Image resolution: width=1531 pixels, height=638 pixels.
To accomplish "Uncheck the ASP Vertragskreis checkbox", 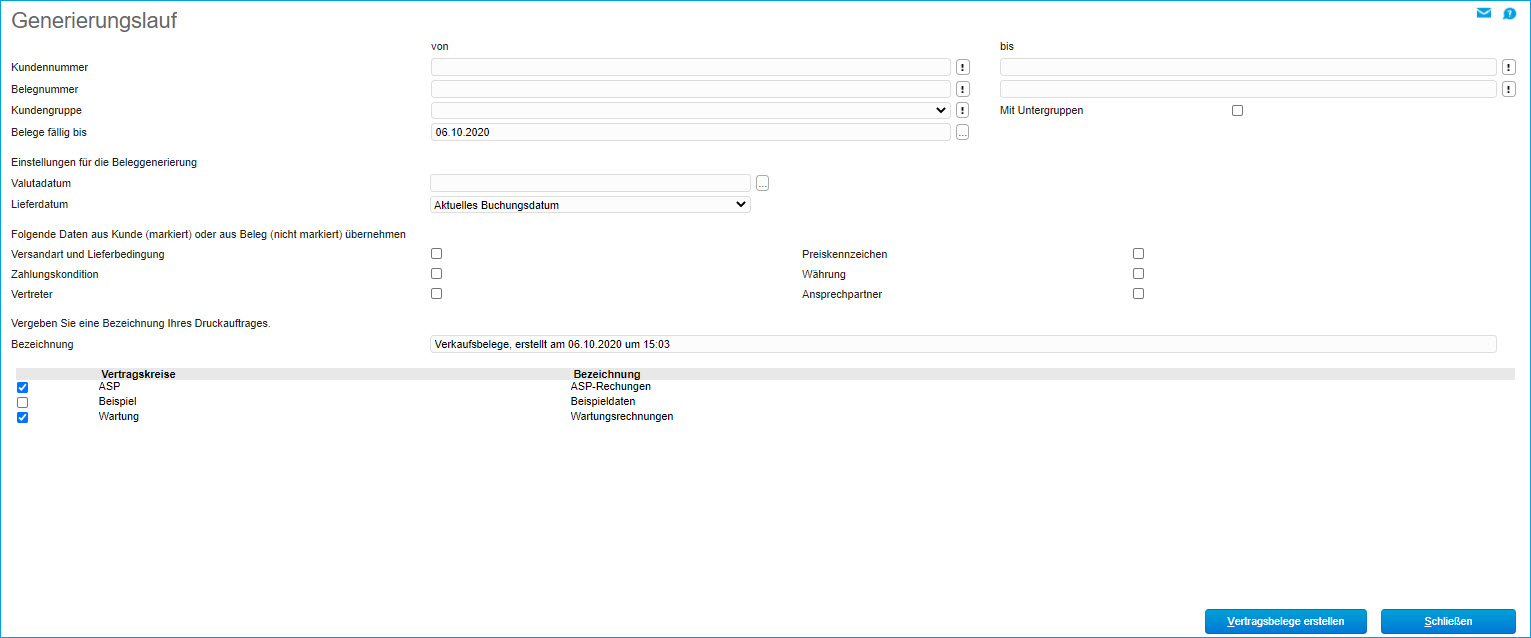I will [x=22, y=387].
